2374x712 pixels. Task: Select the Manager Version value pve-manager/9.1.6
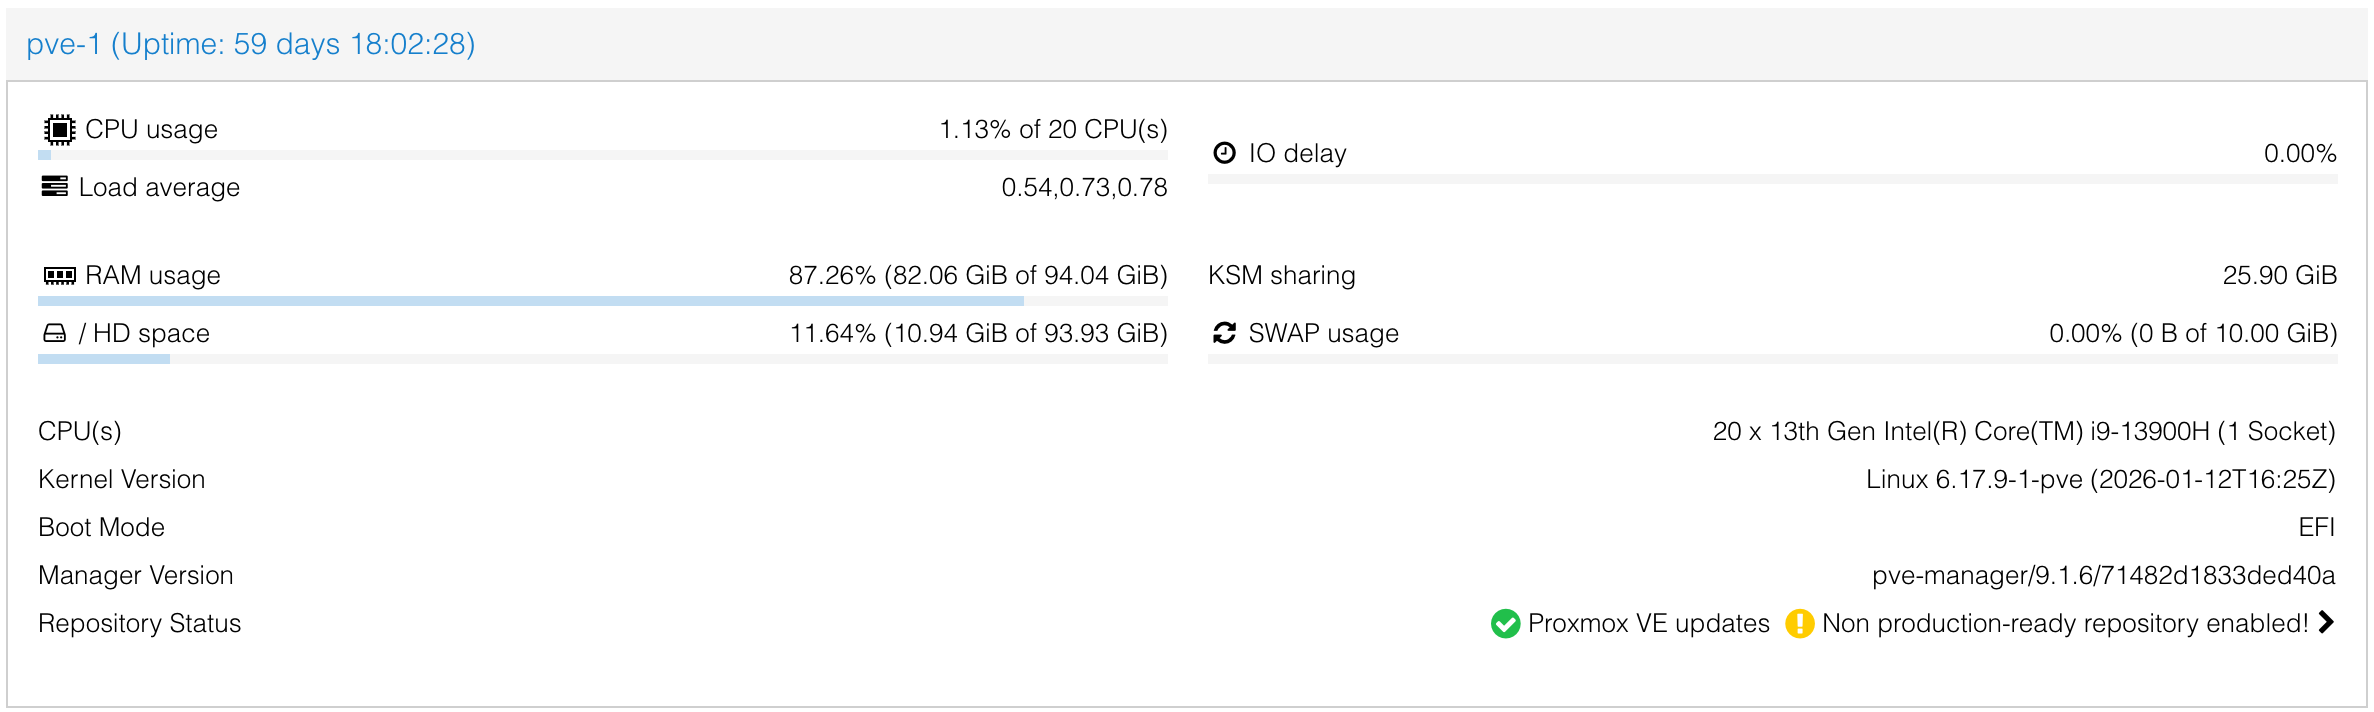point(2104,575)
